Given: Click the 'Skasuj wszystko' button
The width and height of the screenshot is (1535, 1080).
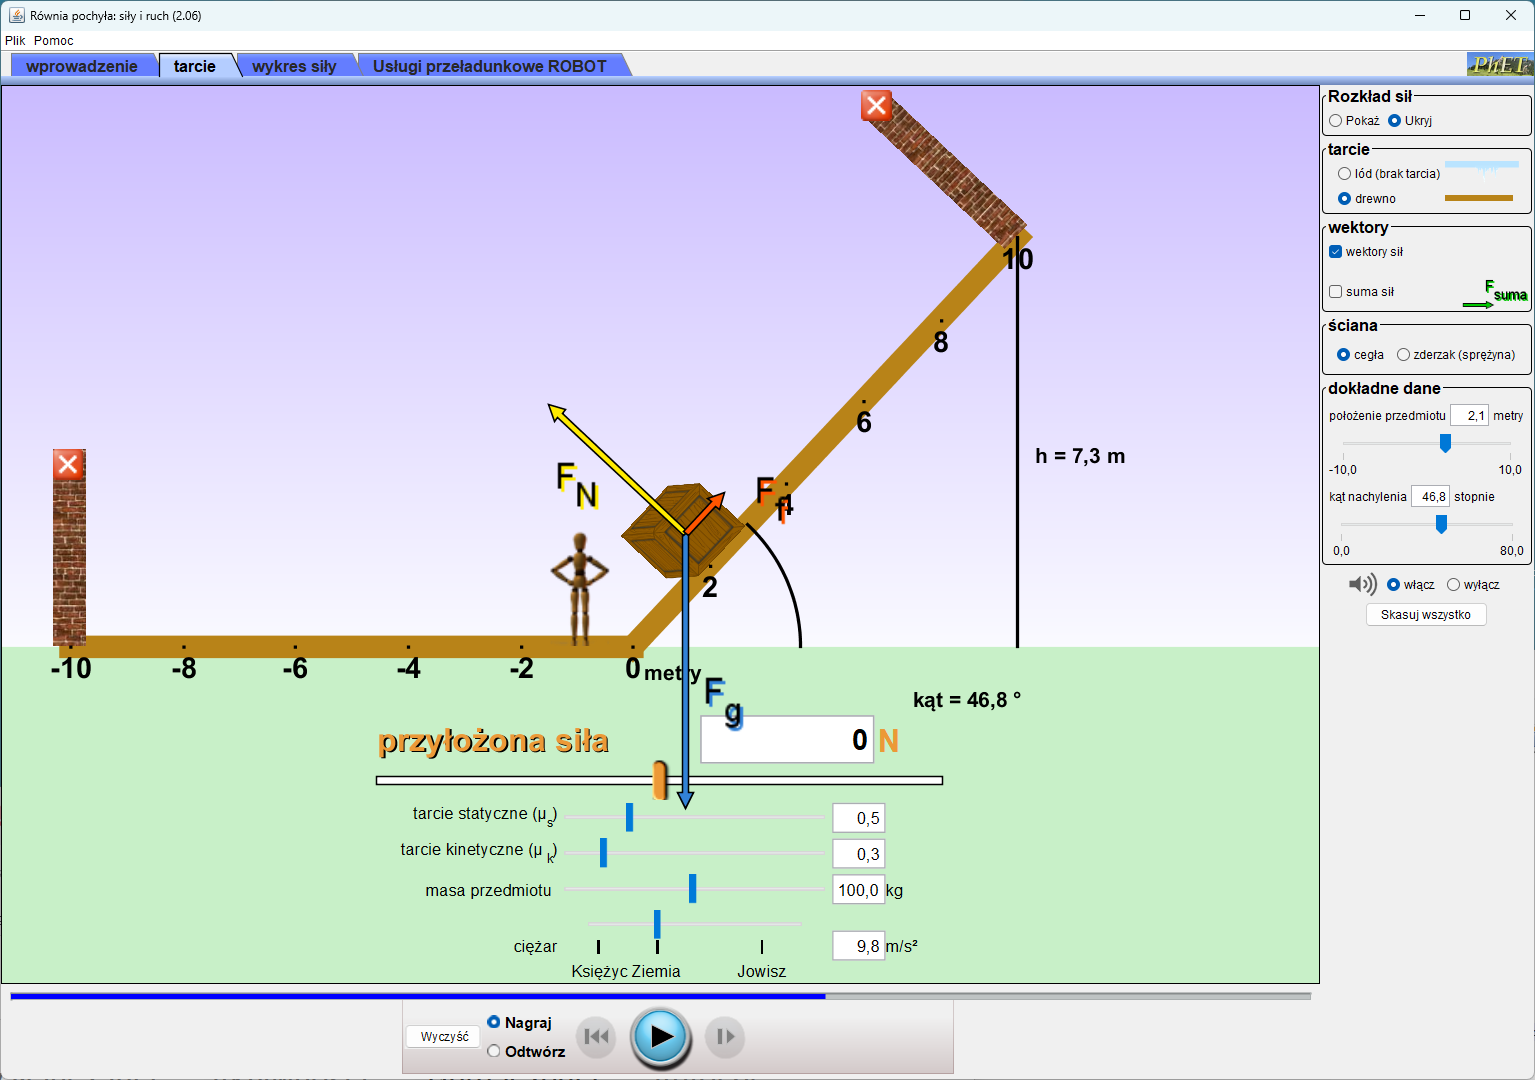Looking at the screenshot, I should (x=1425, y=615).
